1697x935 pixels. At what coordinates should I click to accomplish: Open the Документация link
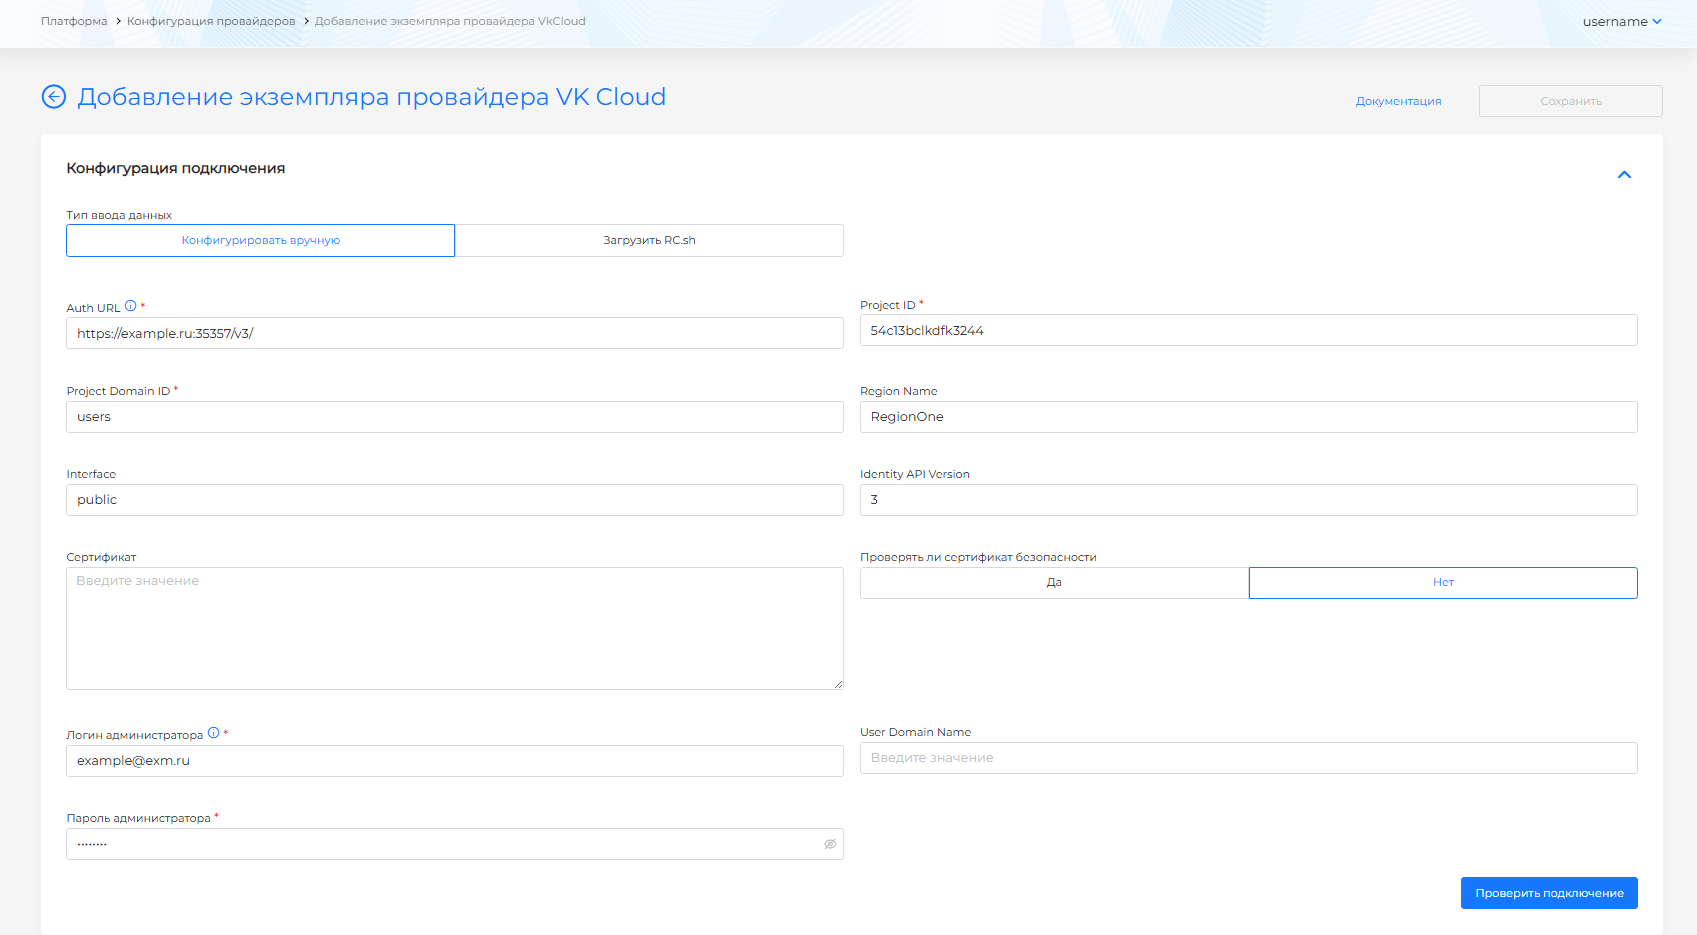(1398, 101)
